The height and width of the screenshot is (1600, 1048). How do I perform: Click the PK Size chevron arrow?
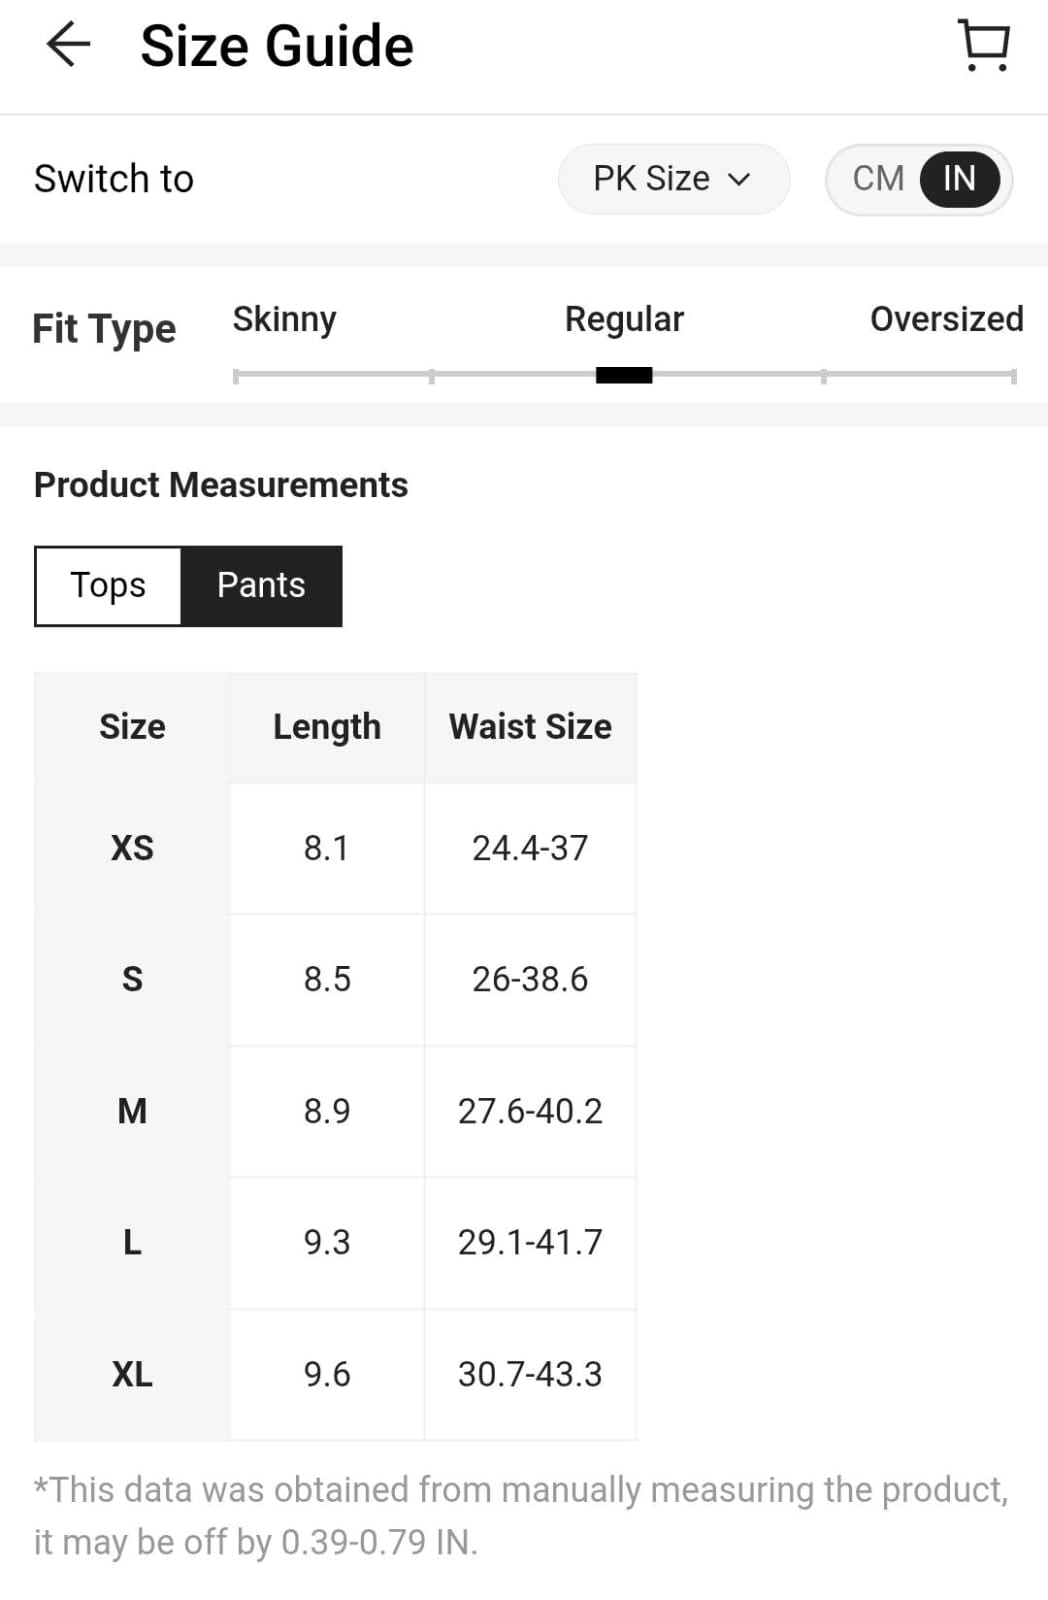739,180
